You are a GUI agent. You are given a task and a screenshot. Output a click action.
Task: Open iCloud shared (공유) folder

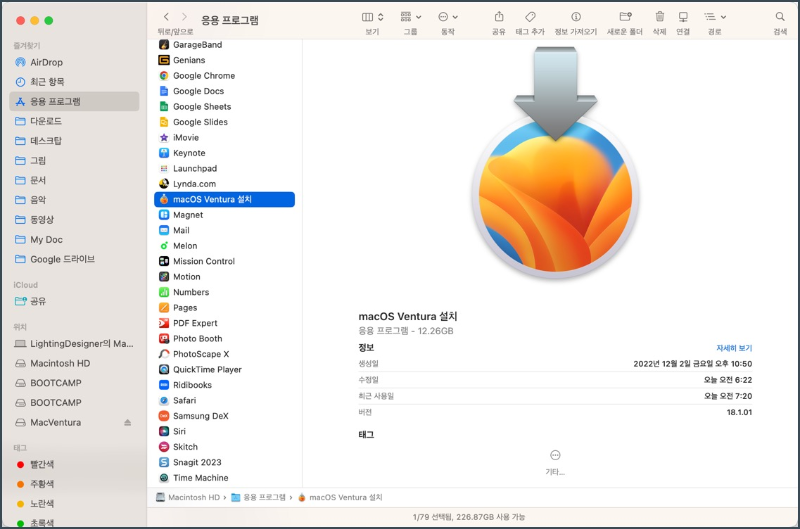74,301
